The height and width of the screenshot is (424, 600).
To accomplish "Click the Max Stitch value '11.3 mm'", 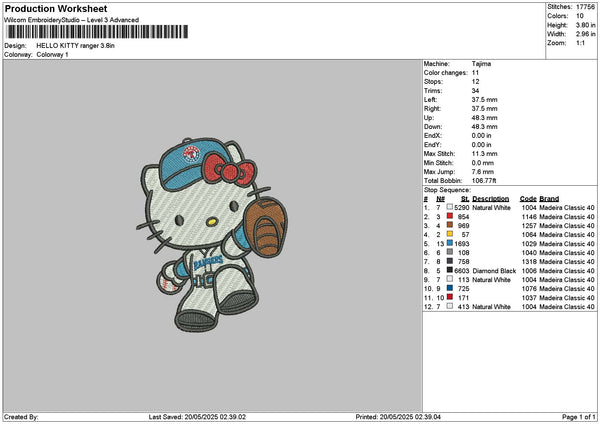I will tap(484, 154).
